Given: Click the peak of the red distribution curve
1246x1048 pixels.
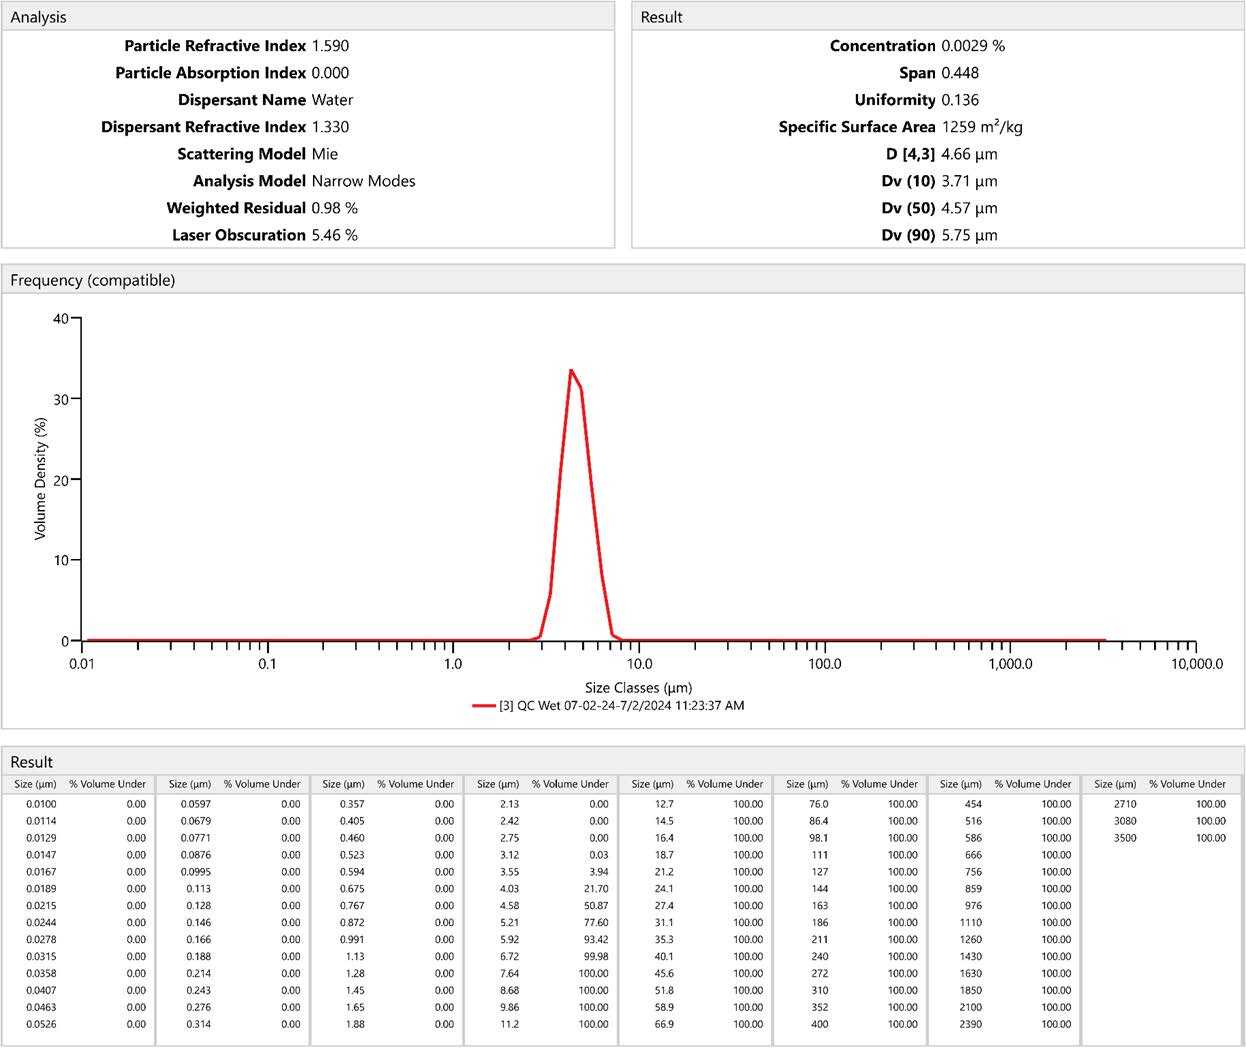Looking at the screenshot, I should pos(571,370).
